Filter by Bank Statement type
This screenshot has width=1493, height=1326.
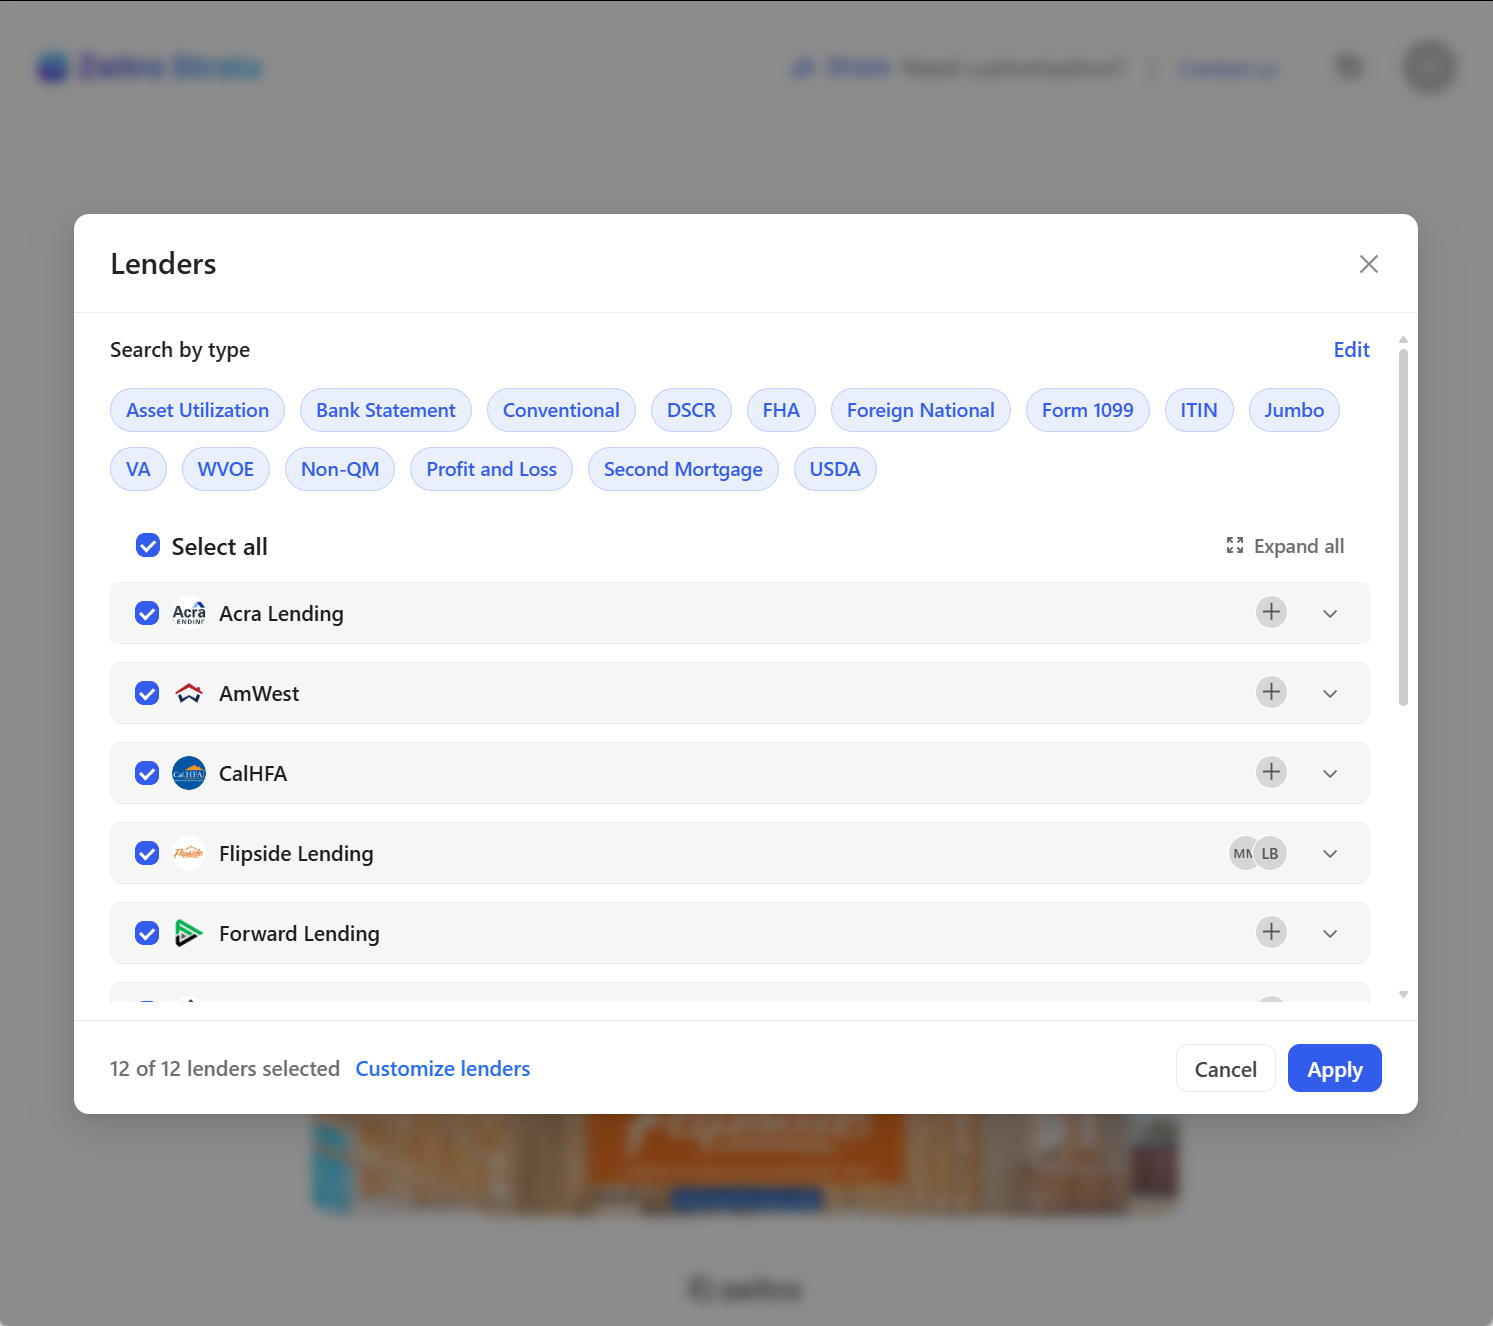pyautogui.click(x=385, y=410)
